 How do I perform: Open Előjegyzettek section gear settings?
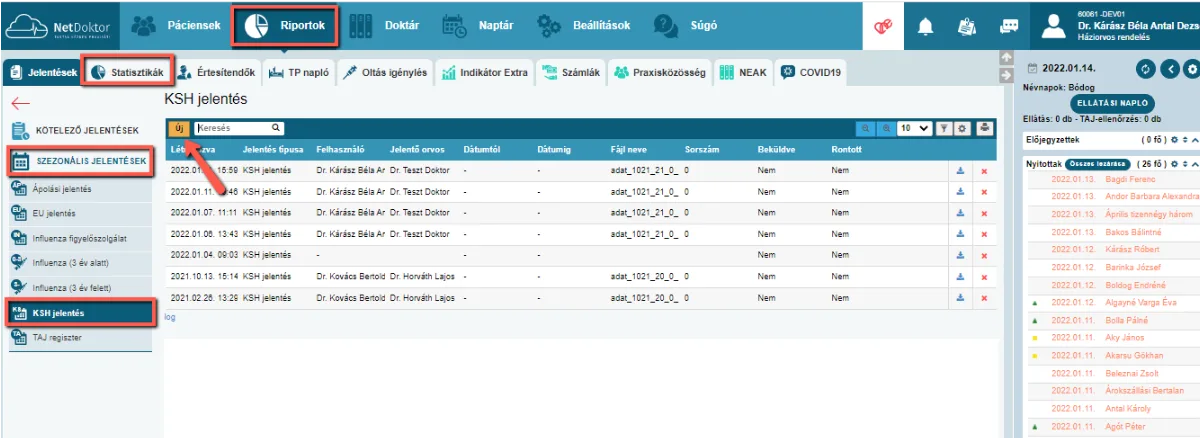tap(1174, 139)
